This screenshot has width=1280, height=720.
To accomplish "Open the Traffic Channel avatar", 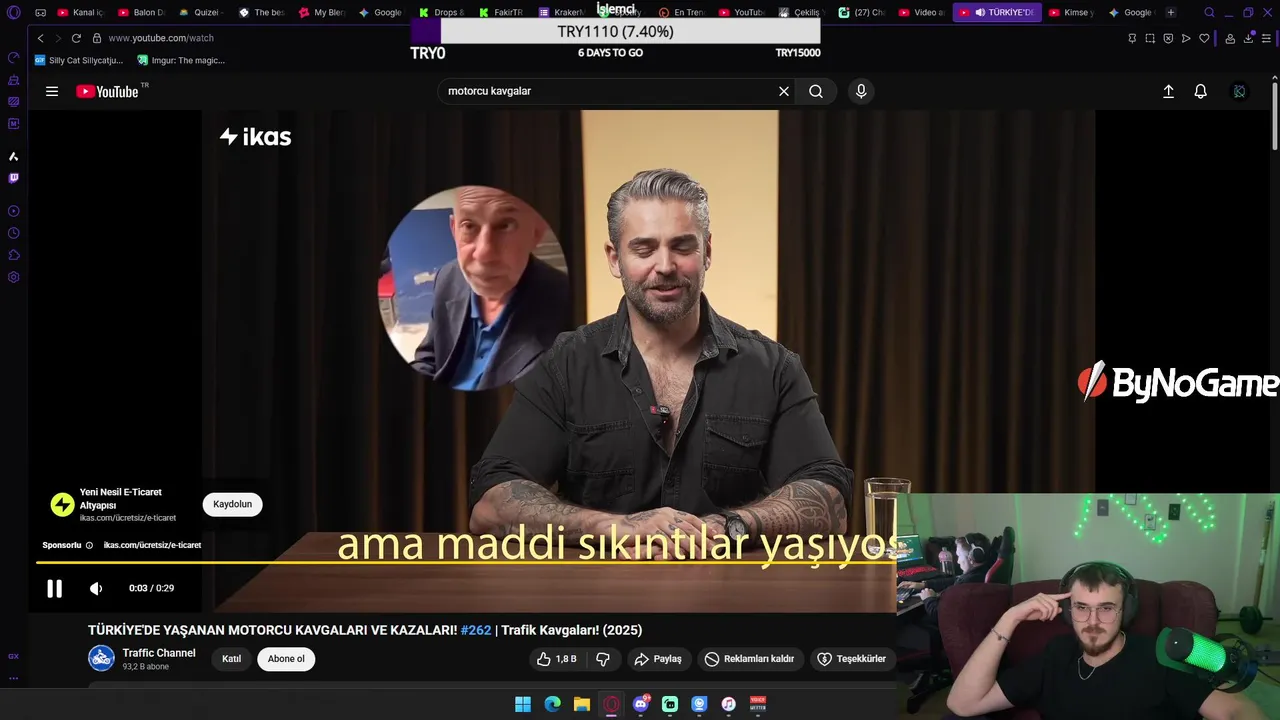I will [x=101, y=658].
